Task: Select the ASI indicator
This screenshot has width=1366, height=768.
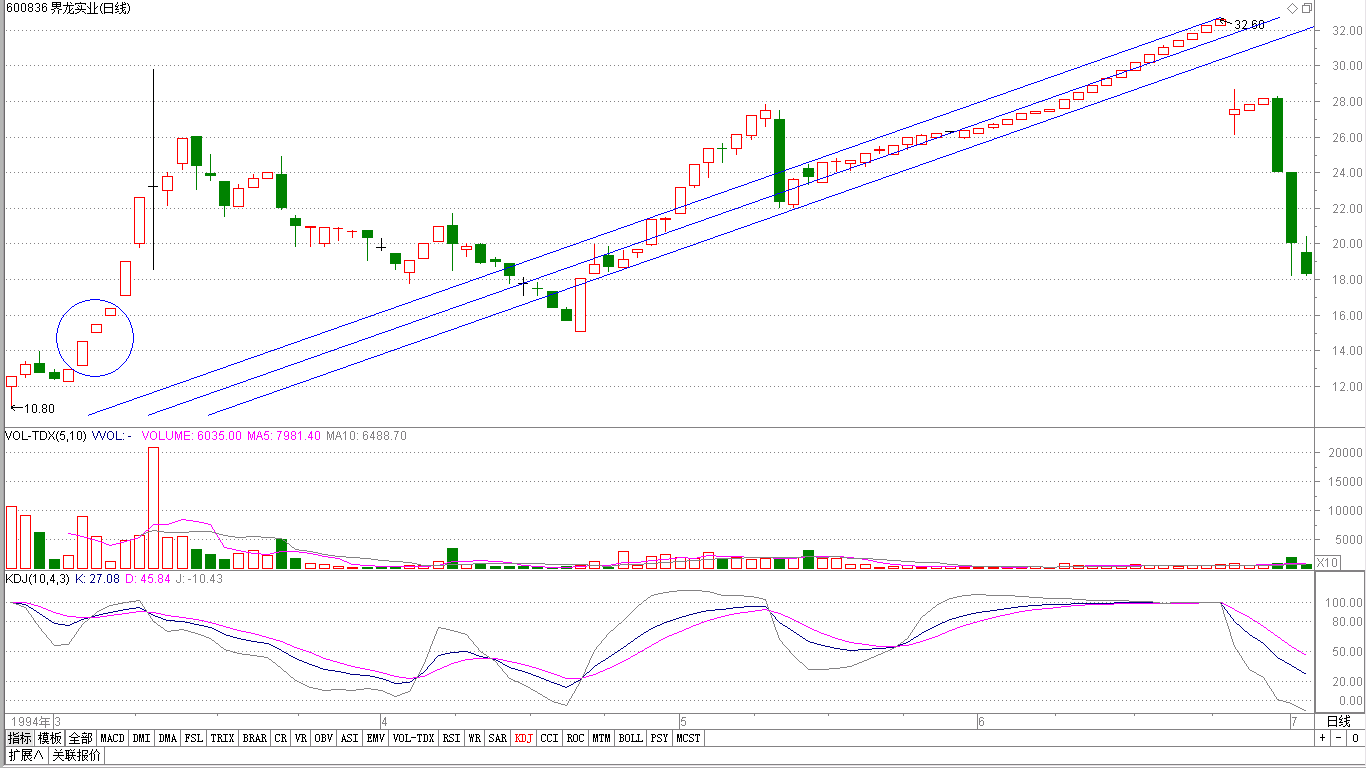Action: tap(349, 738)
